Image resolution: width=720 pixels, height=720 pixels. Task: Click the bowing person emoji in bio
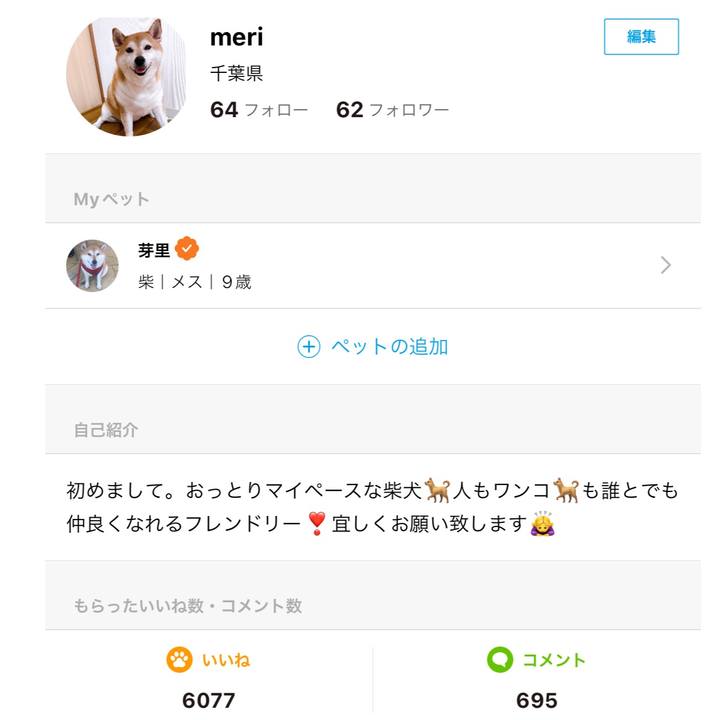click(543, 523)
